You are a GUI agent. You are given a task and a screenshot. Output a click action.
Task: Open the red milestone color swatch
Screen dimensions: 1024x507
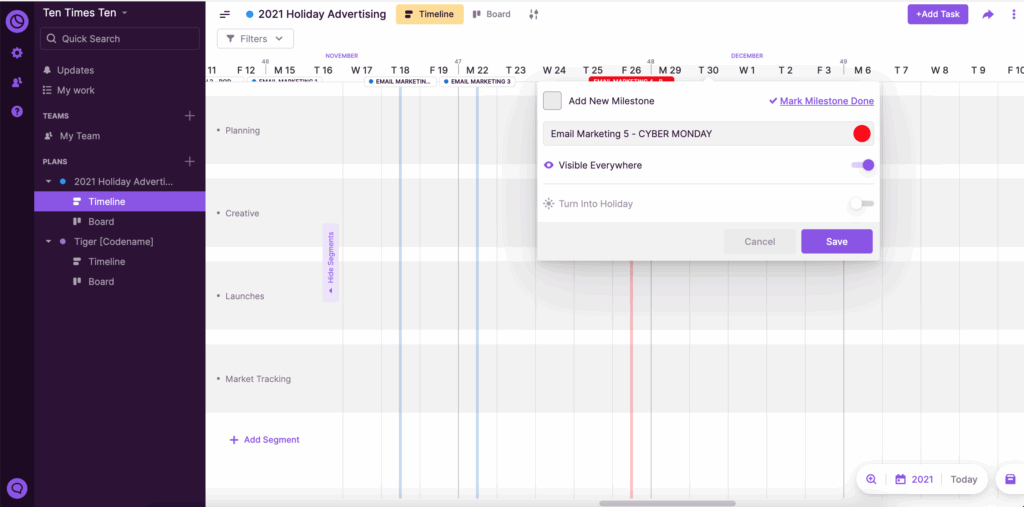862,133
